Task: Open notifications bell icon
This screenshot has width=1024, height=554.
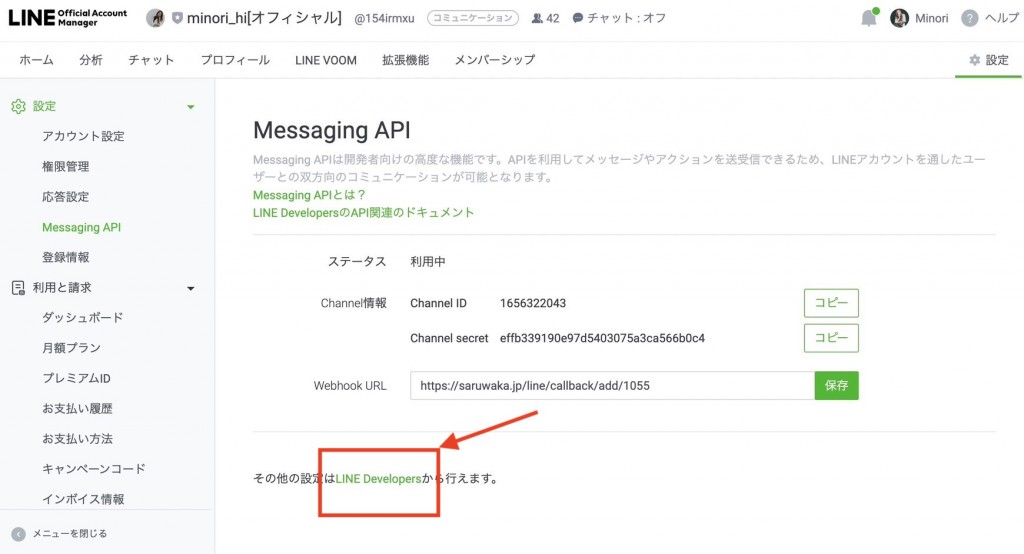Action: [869, 18]
